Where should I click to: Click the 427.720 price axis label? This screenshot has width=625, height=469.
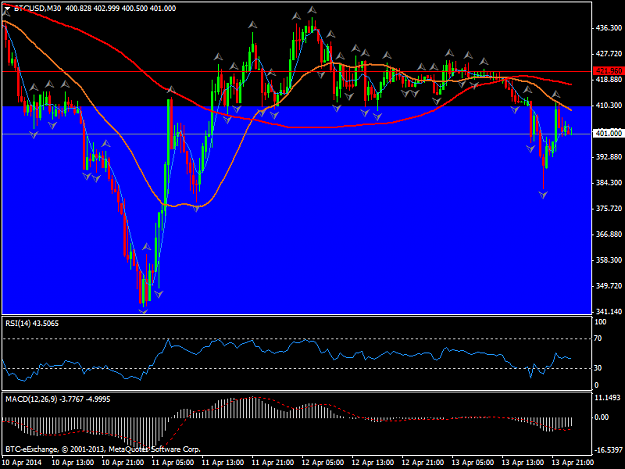(x=609, y=54)
